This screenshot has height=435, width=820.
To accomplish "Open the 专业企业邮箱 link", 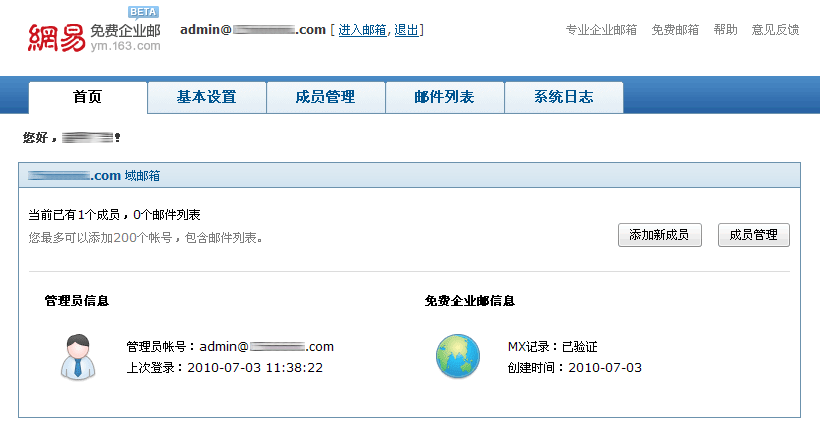I will [601, 30].
